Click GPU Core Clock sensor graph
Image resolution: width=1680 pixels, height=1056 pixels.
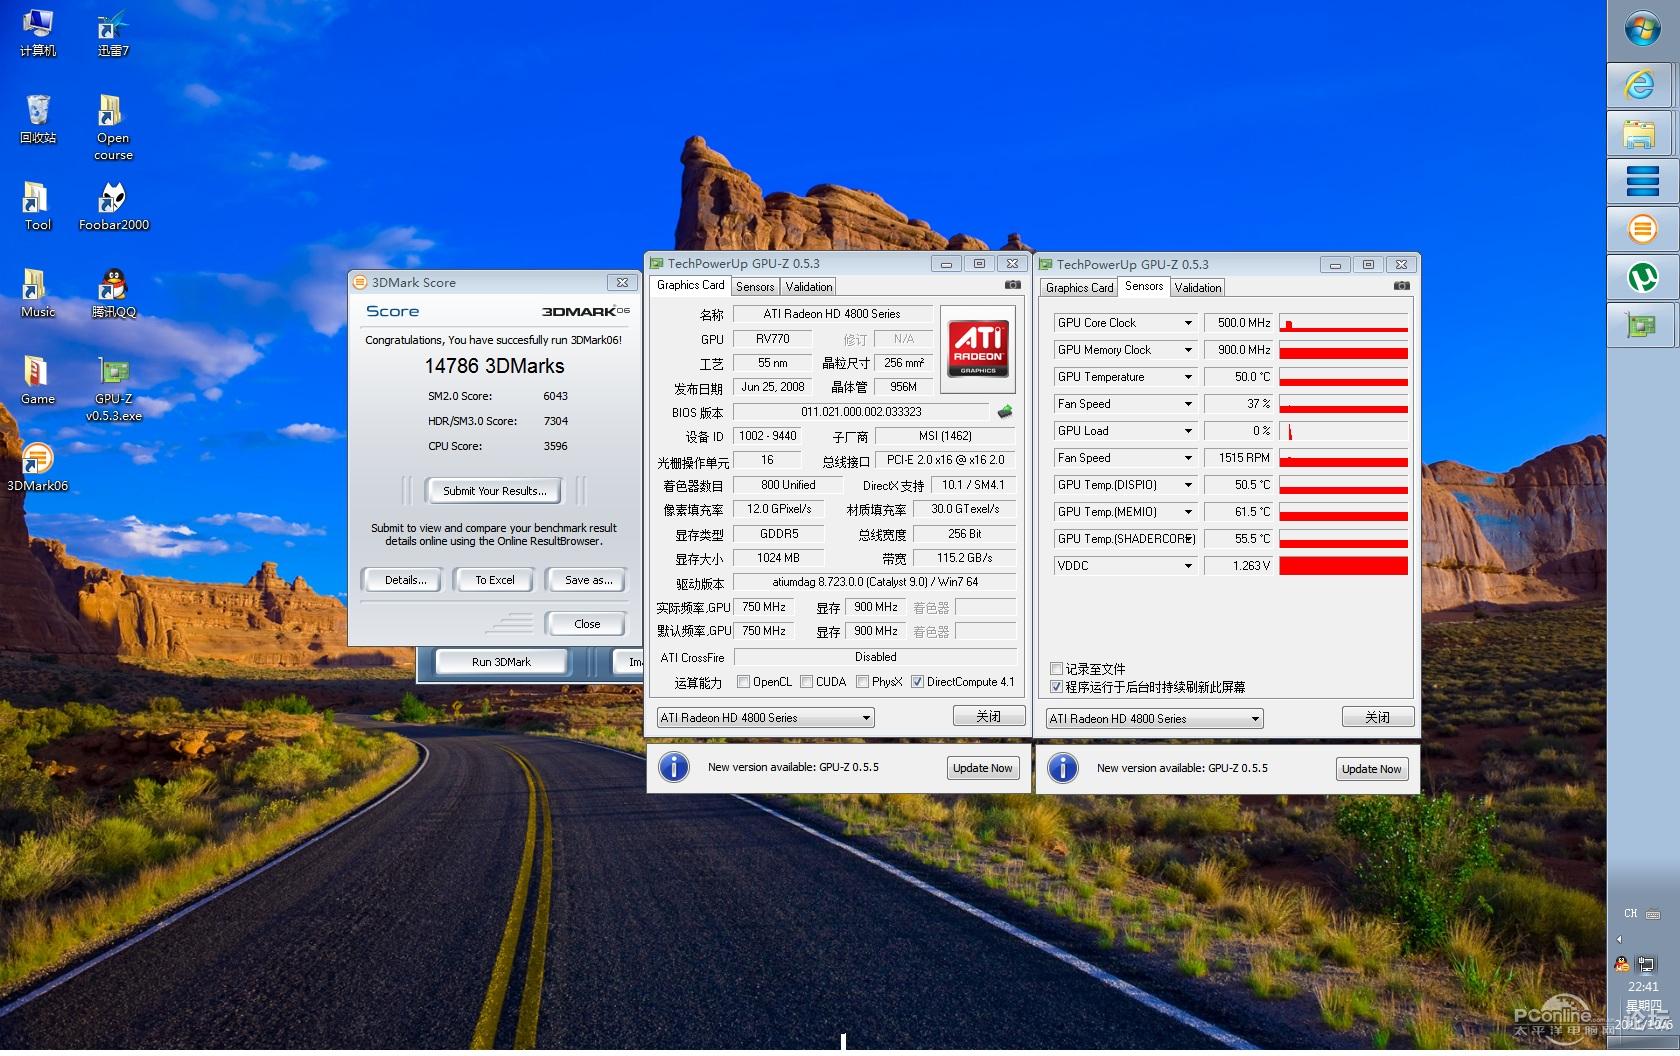[1343, 323]
